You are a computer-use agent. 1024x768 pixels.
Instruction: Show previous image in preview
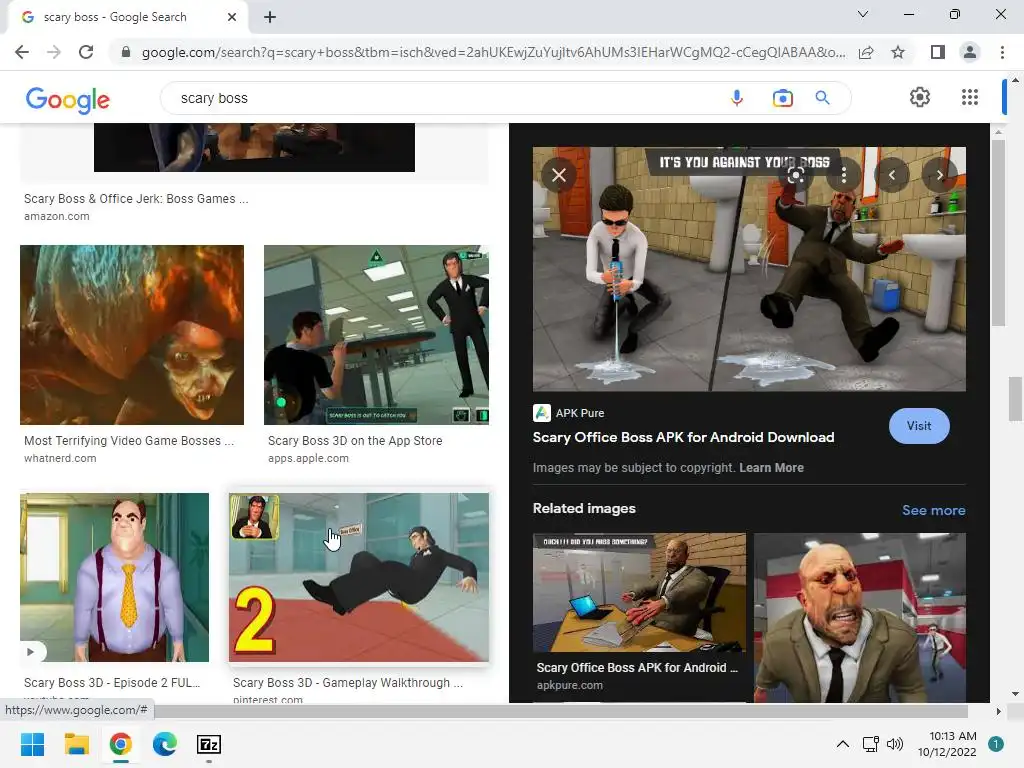click(x=891, y=175)
